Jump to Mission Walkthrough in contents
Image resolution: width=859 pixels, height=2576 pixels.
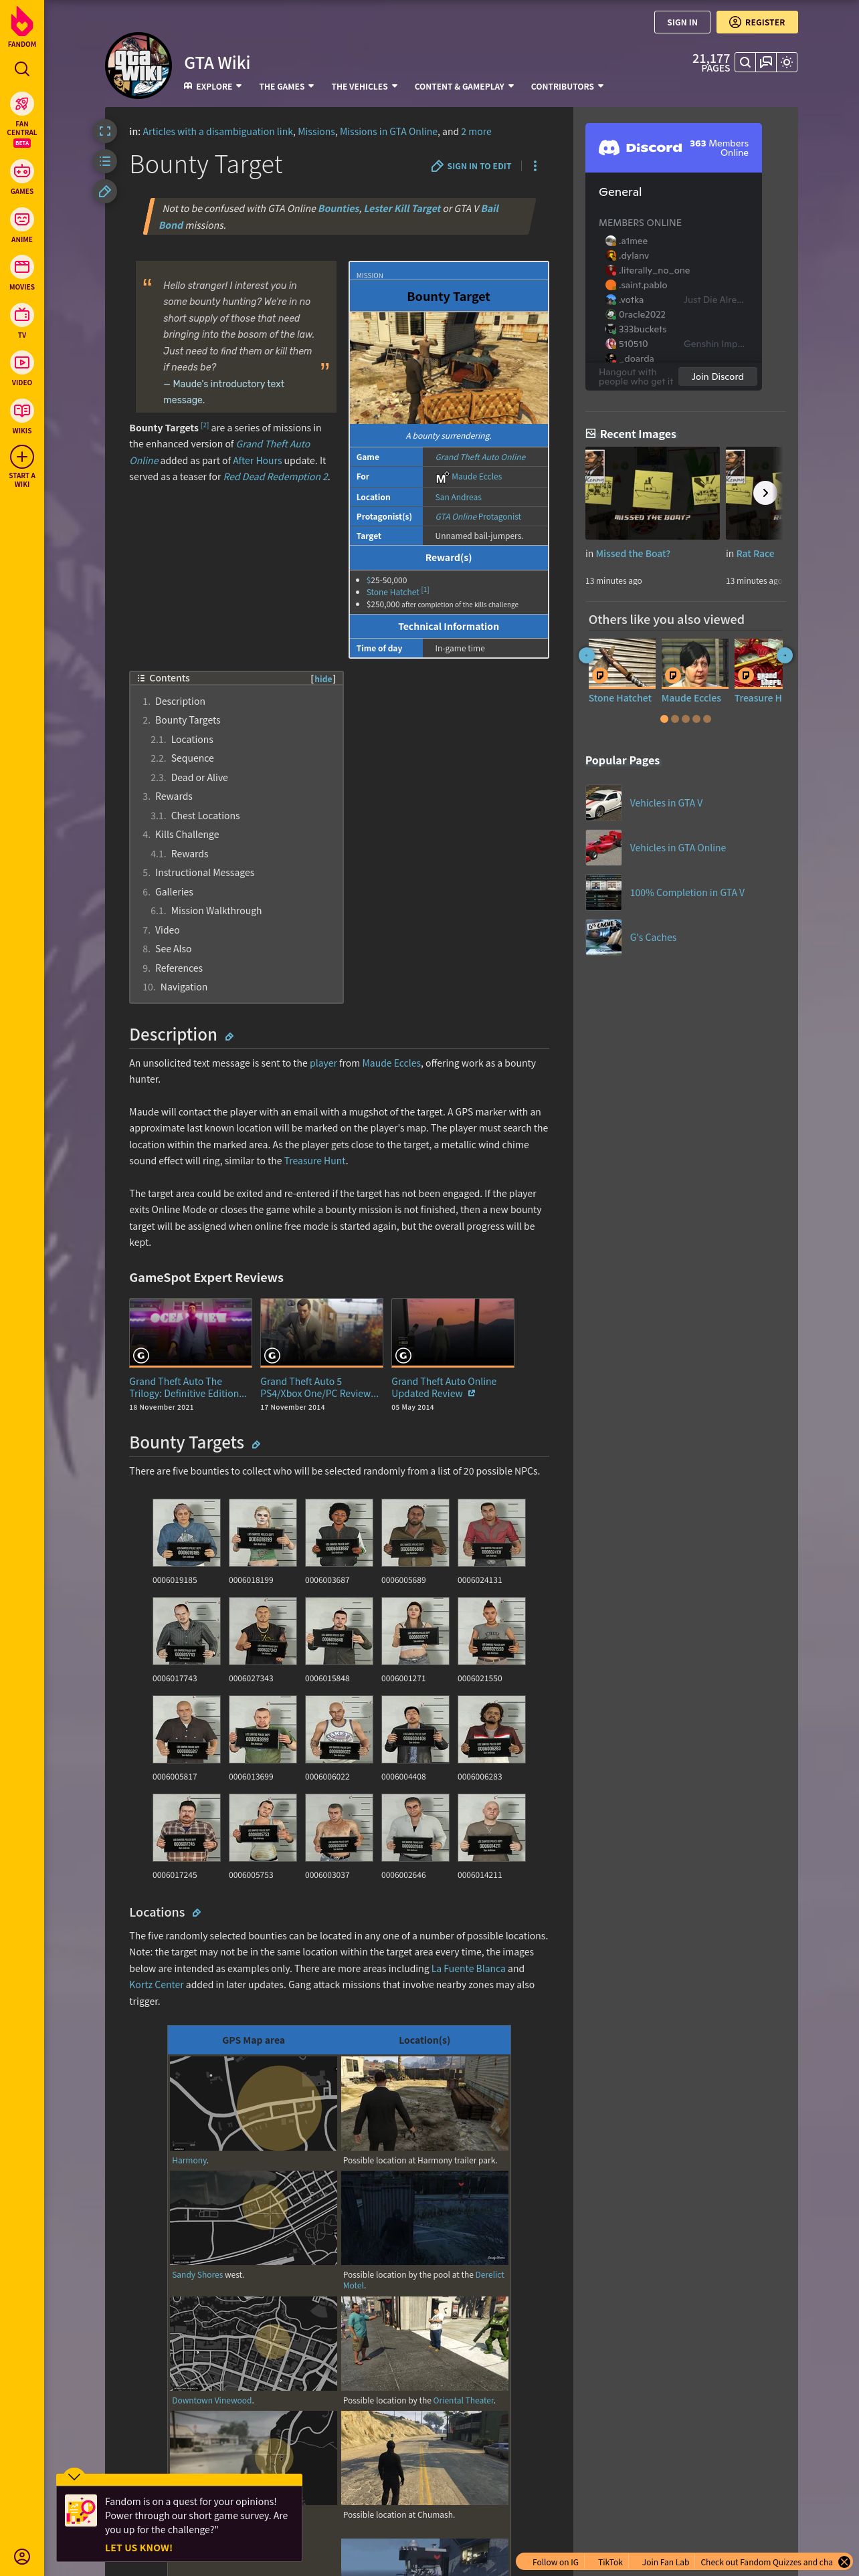coord(216,911)
